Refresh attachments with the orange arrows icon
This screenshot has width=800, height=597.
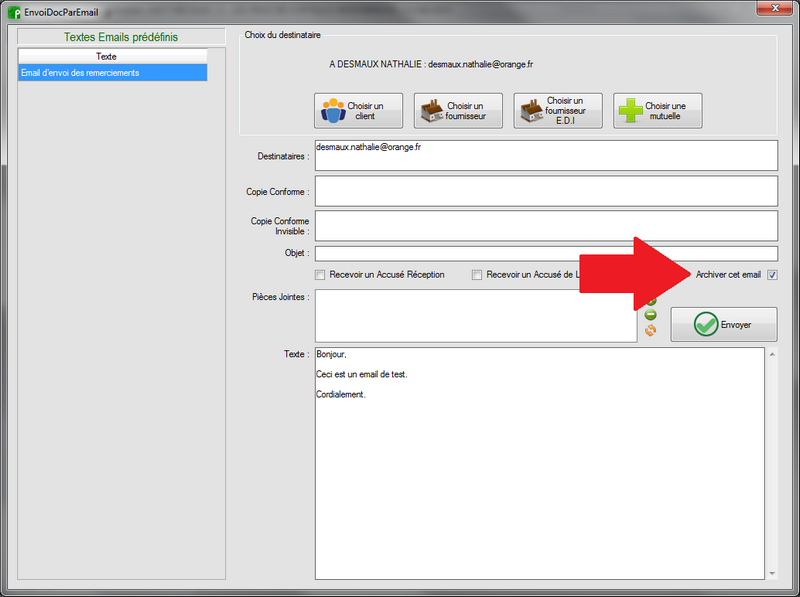[651, 331]
